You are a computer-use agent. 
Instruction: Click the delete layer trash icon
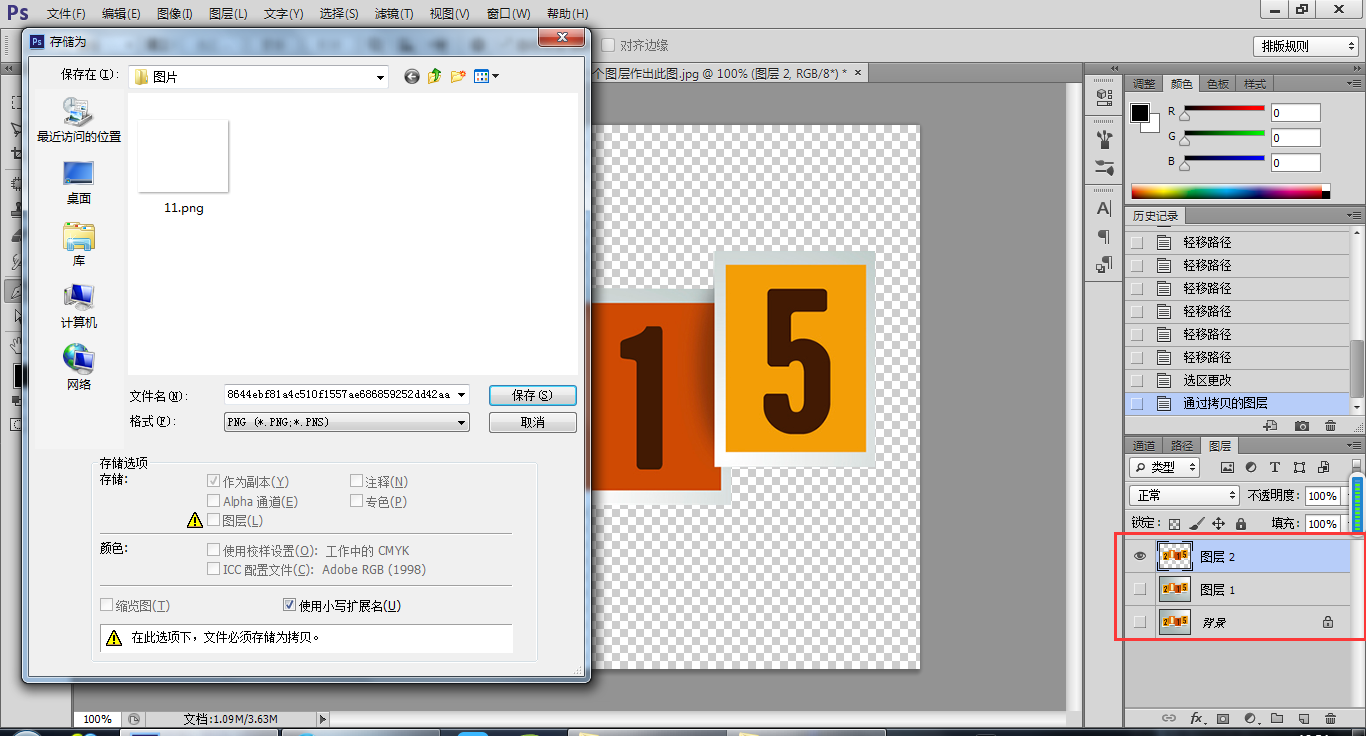click(x=1330, y=718)
